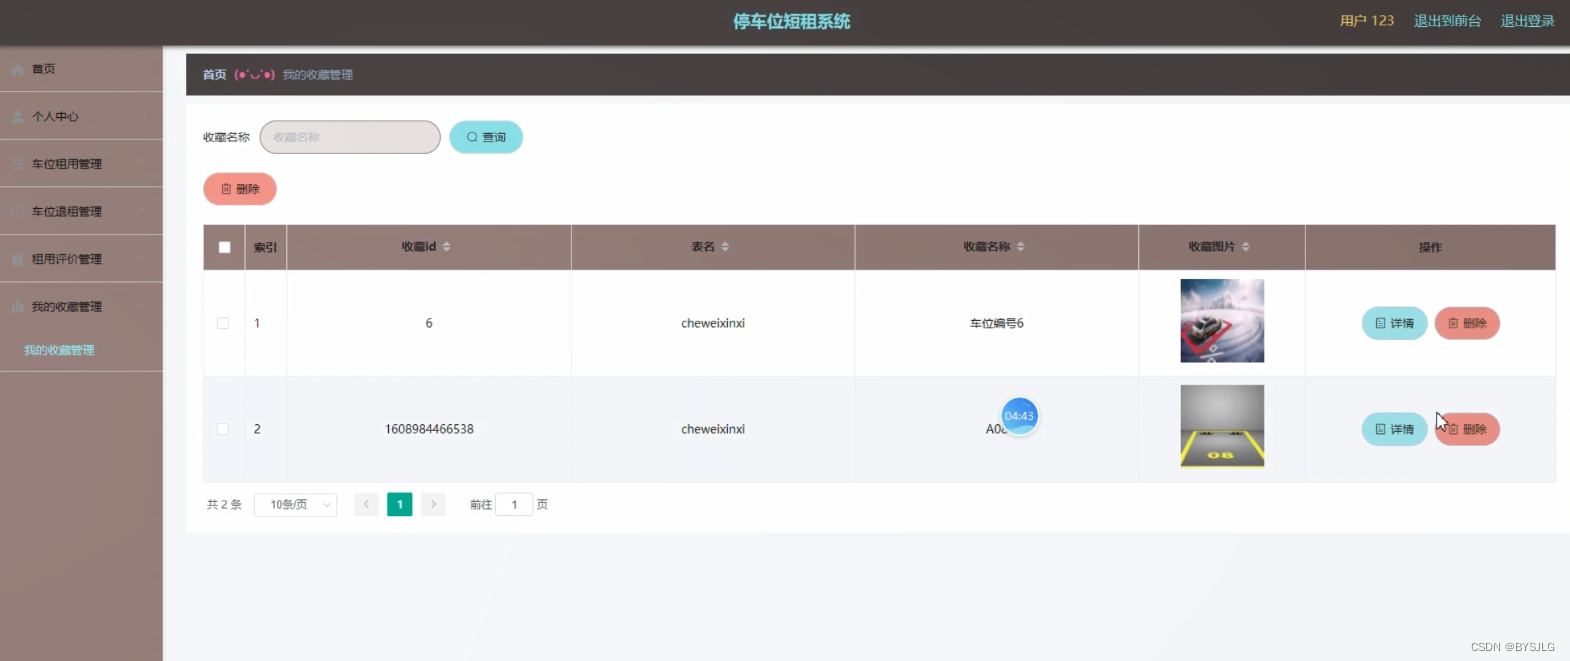The height and width of the screenshot is (661, 1570).
Task: Toggle the select-all checkbox in table header
Action: pyautogui.click(x=224, y=247)
